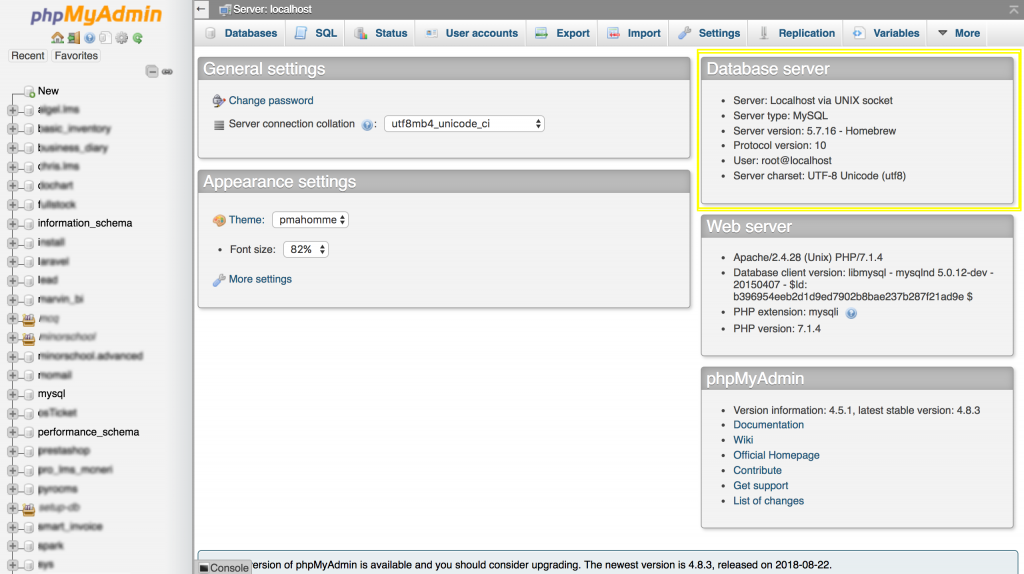Open the Settings tab
Screen dimensions: 1024x574
point(709,33)
